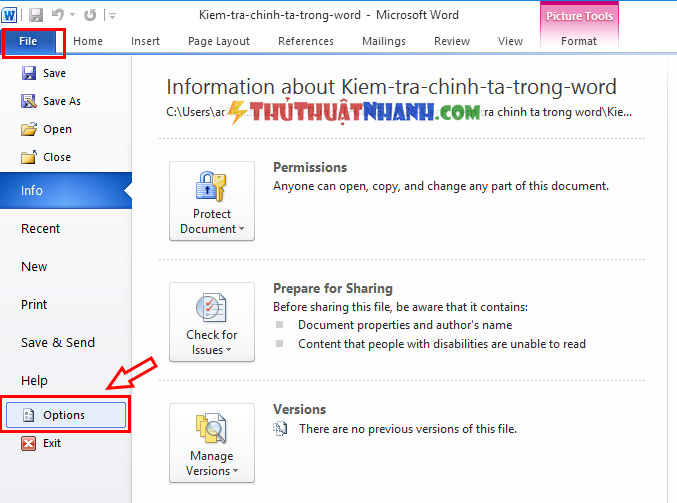Open the Page Layout tab

[x=219, y=41]
